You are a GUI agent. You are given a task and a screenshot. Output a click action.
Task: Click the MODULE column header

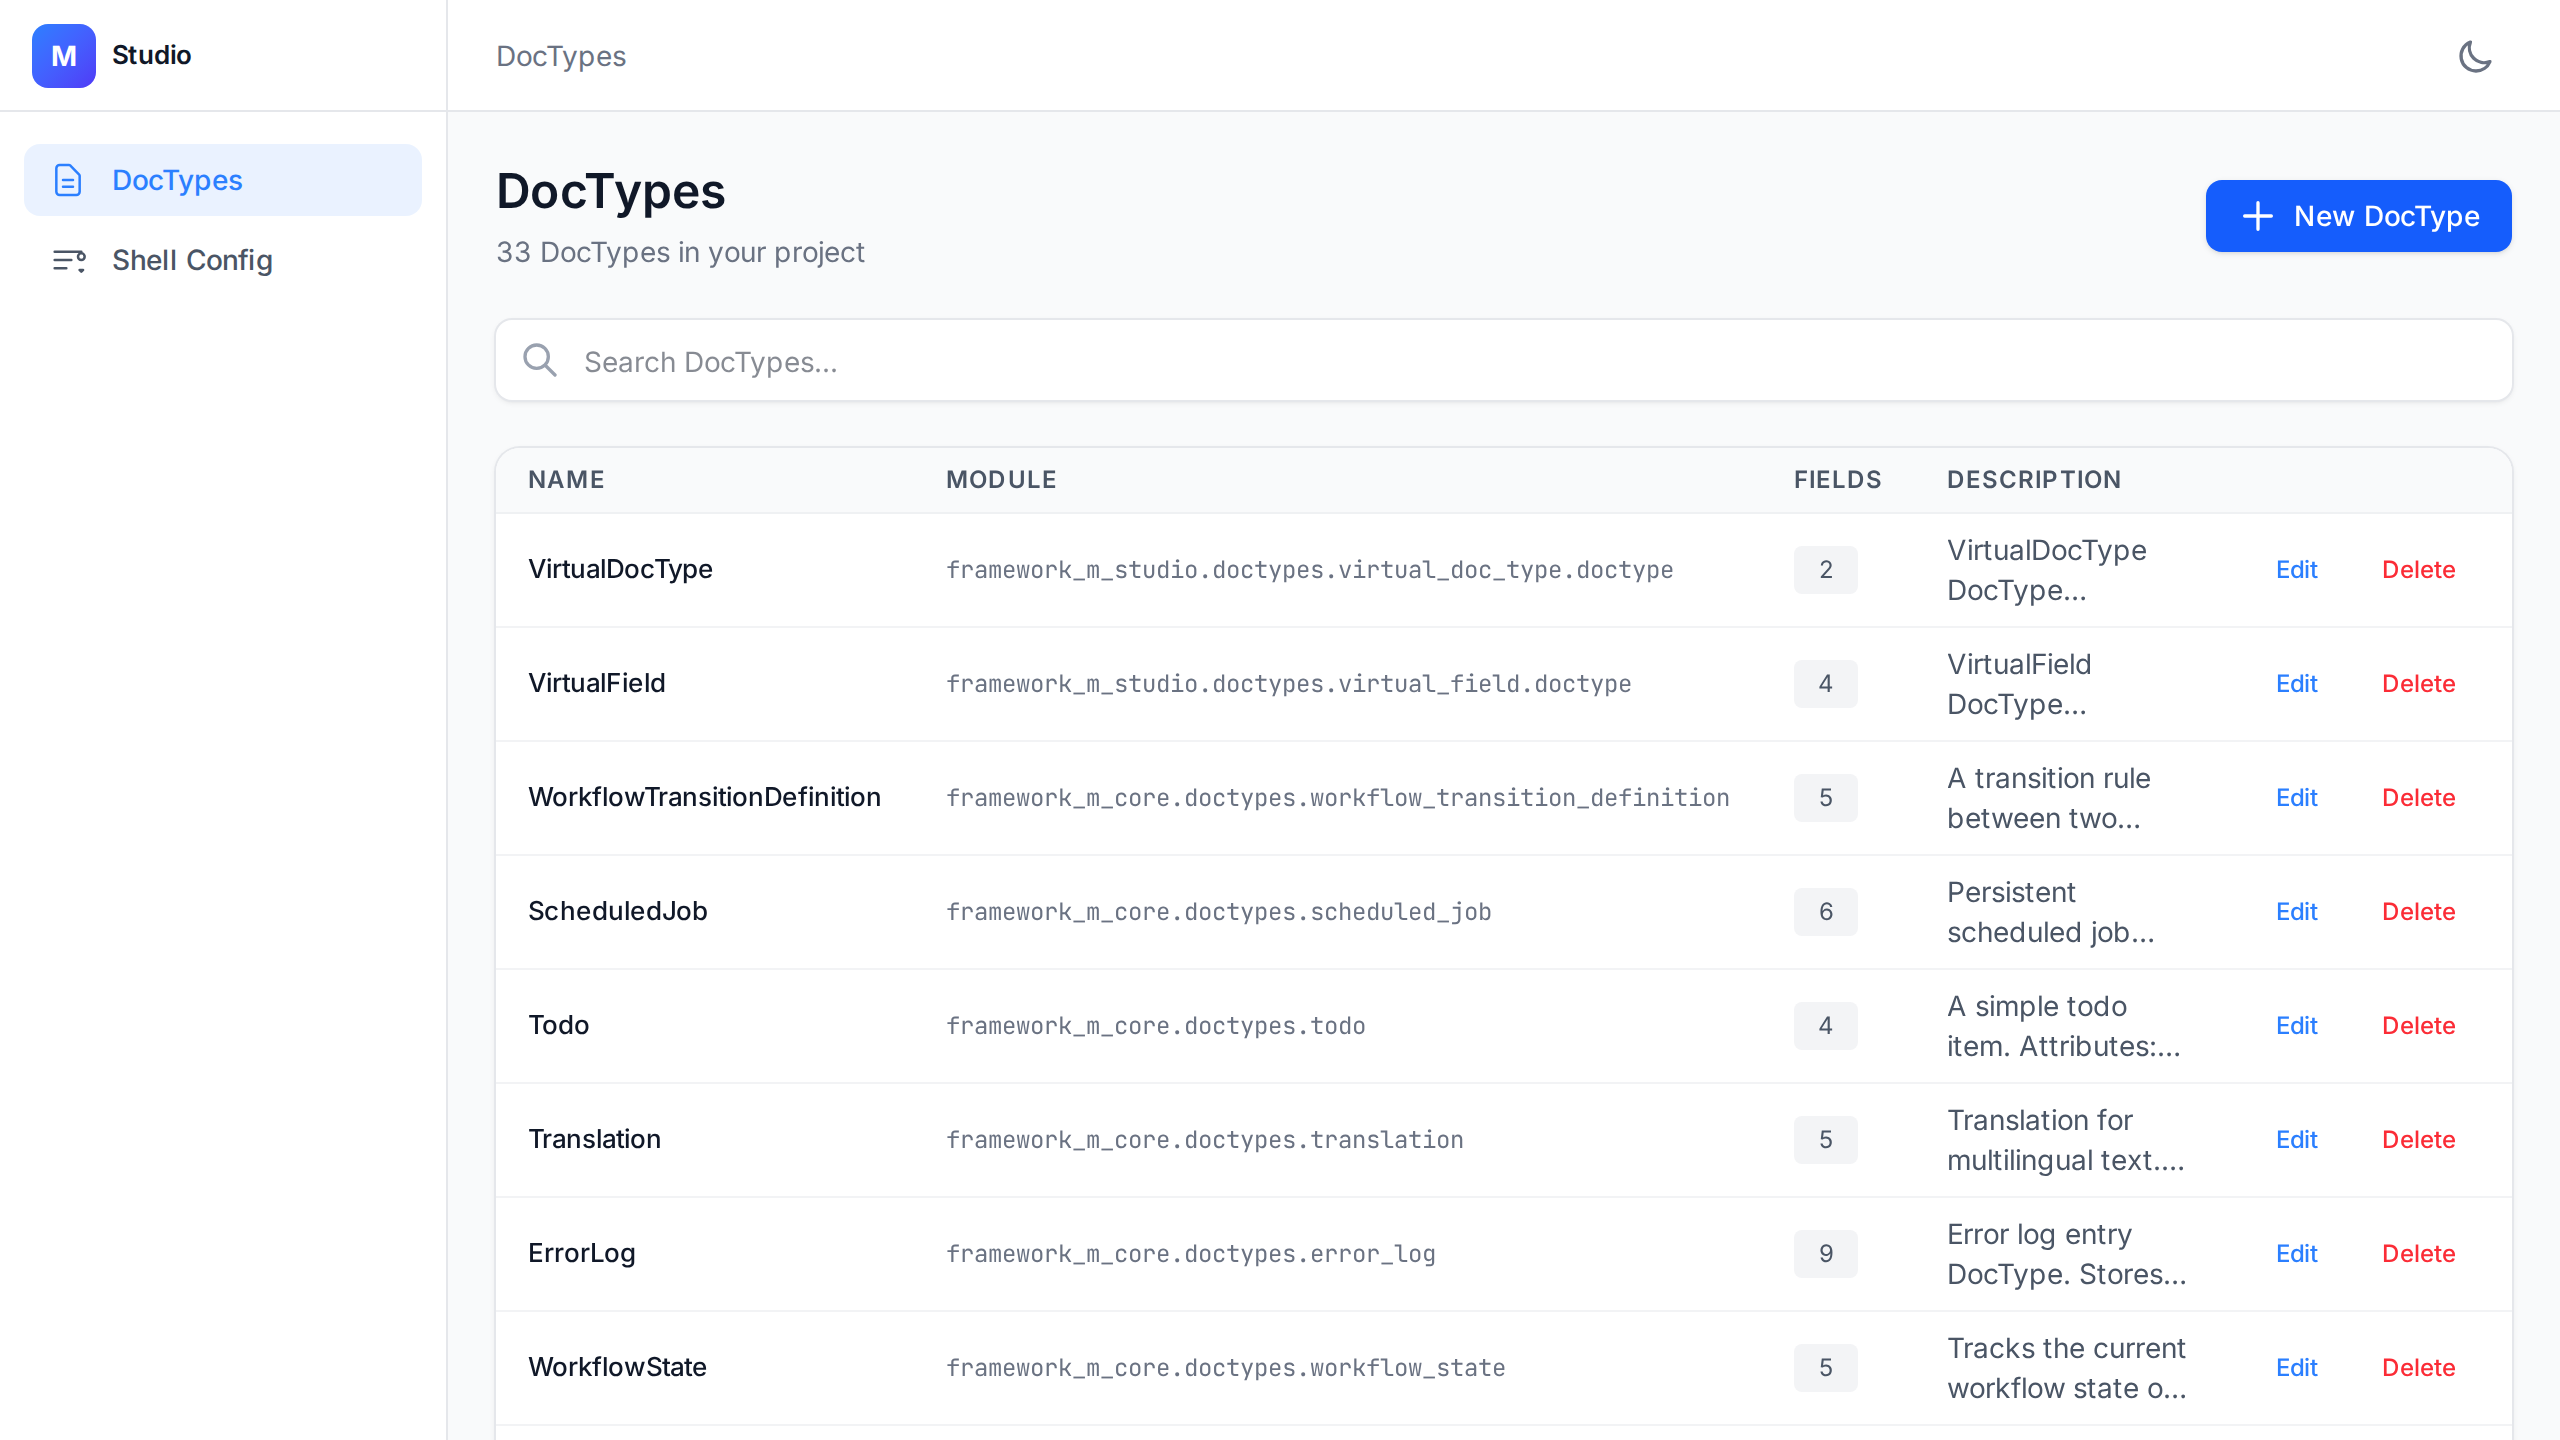(1001, 480)
